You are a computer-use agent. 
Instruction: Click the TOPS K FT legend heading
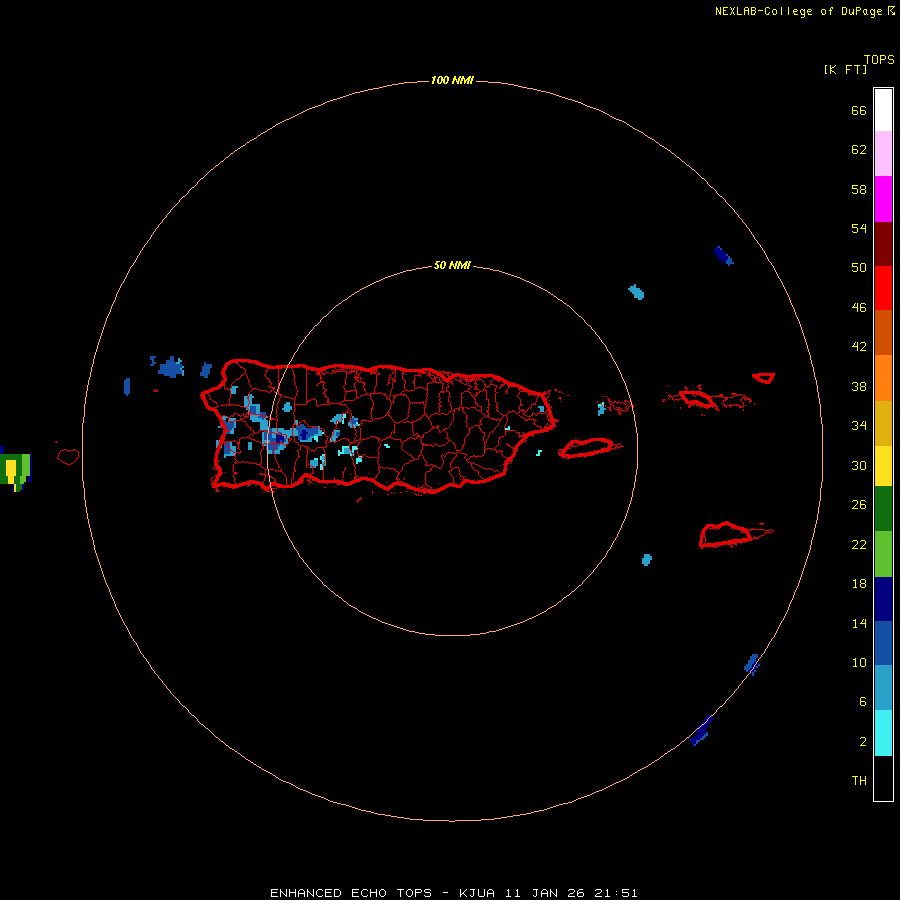pos(859,64)
